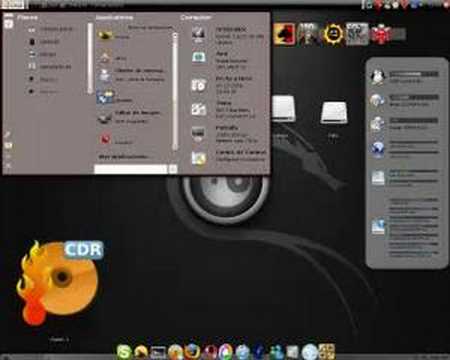The image size is (450, 360).
Task: Click the tan grid icon ending the dock
Action: coord(327,352)
